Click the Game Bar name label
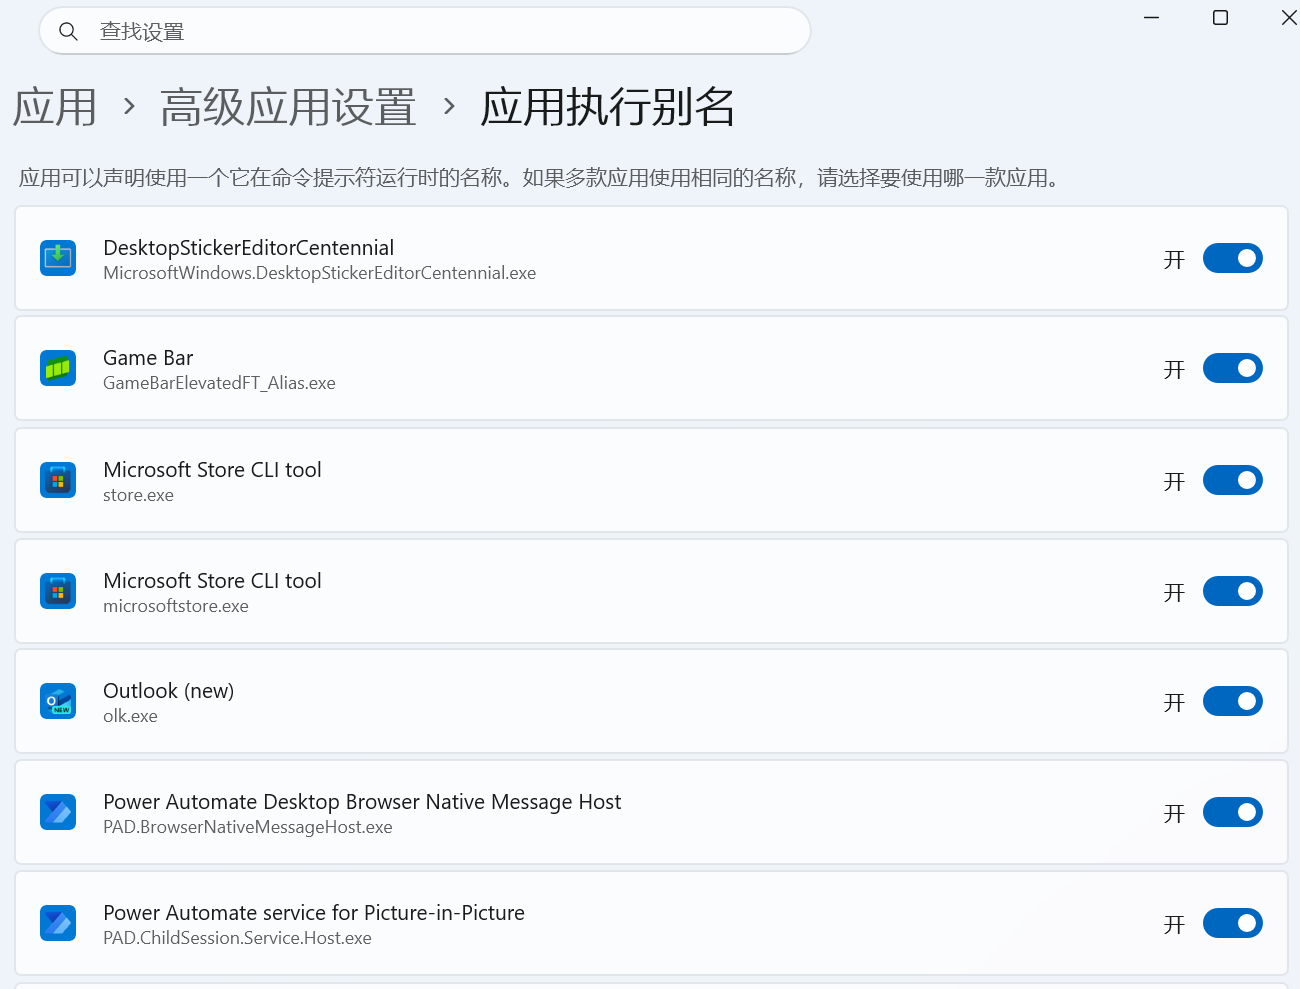 (x=148, y=357)
